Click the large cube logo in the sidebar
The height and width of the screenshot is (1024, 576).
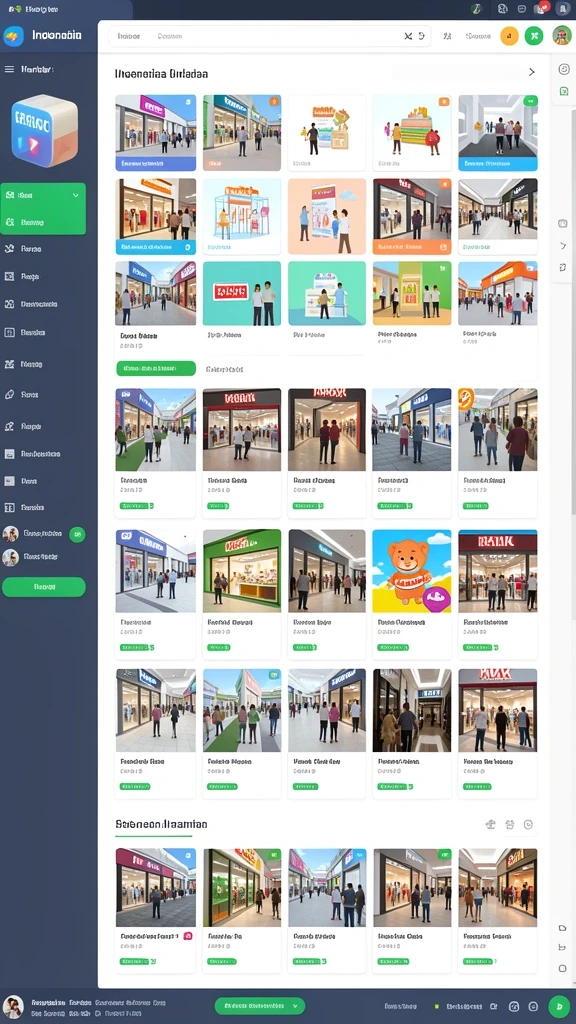(x=44, y=131)
